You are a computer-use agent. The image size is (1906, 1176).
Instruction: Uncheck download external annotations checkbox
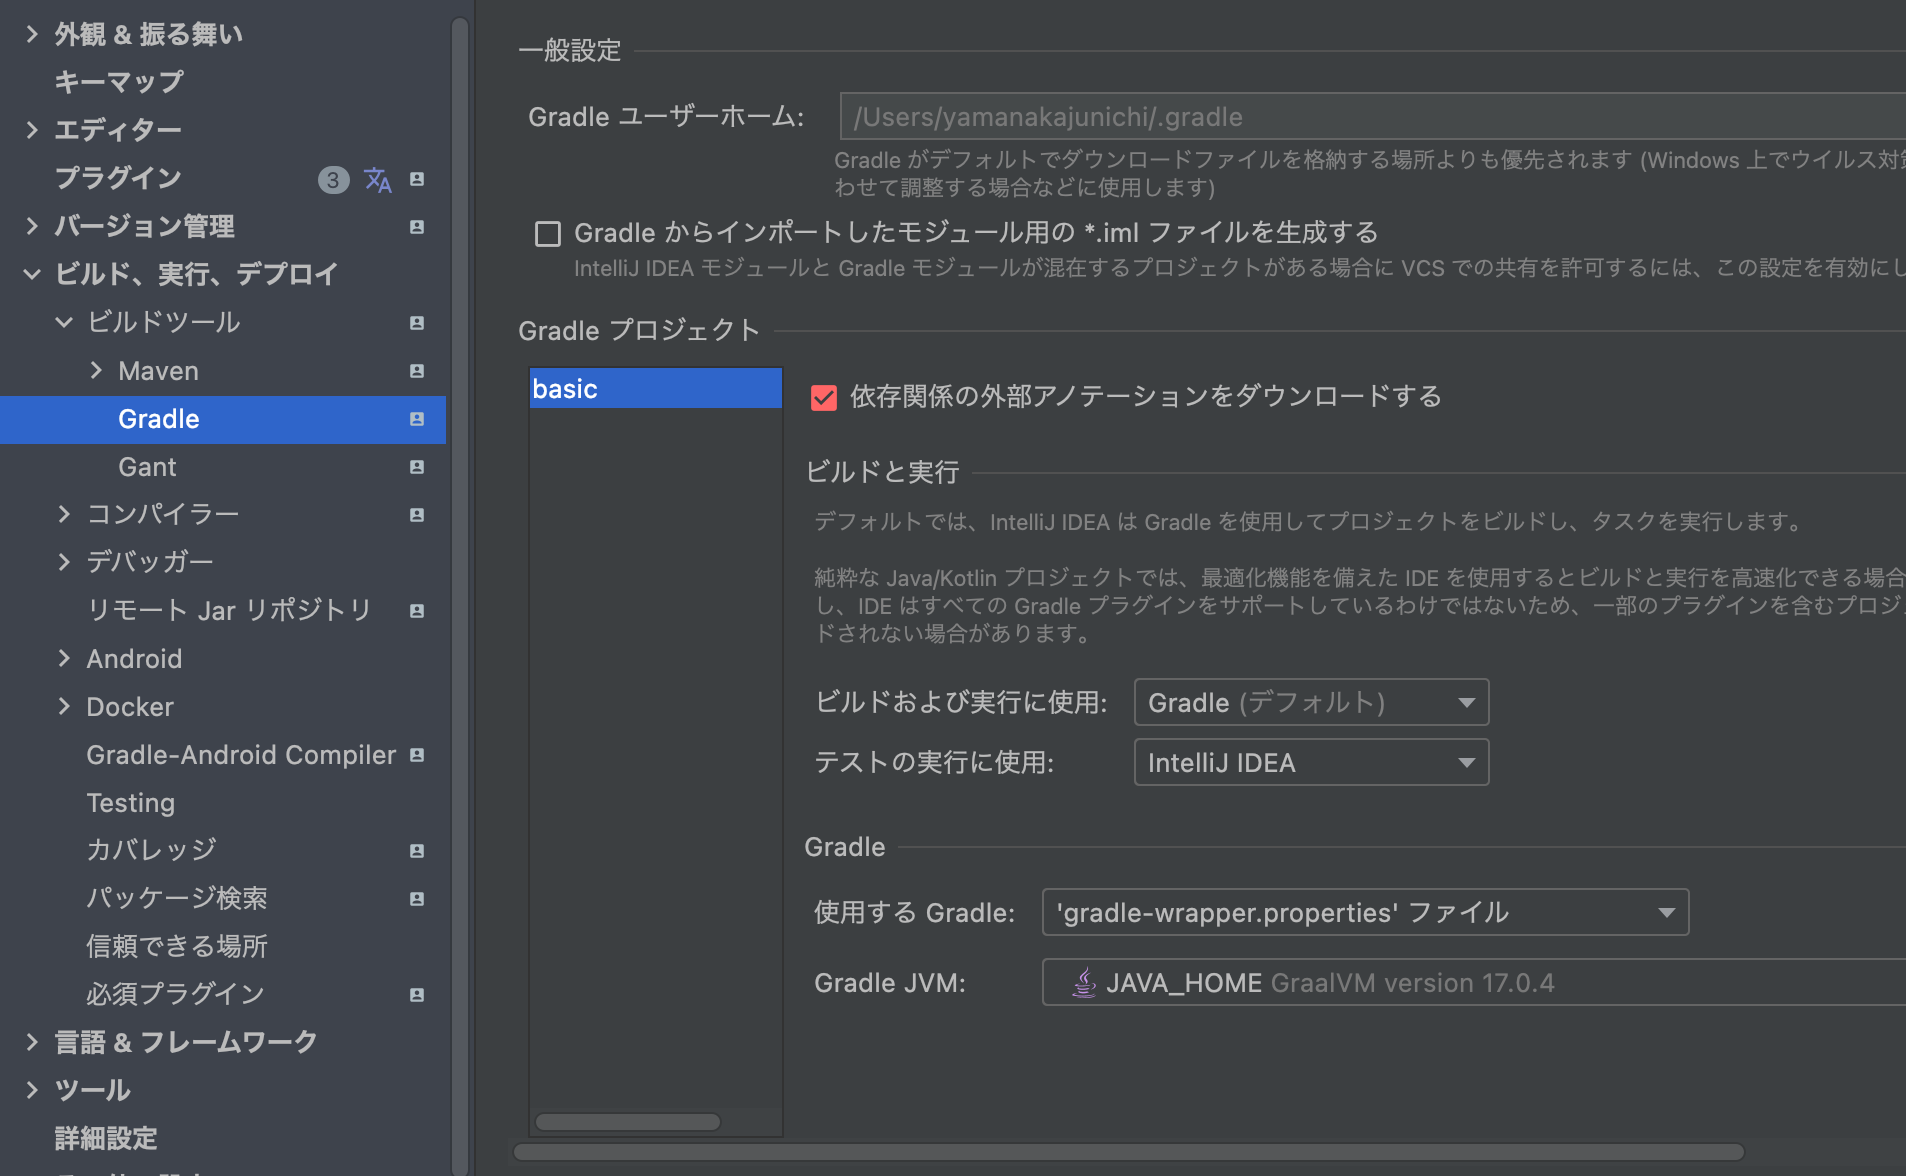point(824,398)
